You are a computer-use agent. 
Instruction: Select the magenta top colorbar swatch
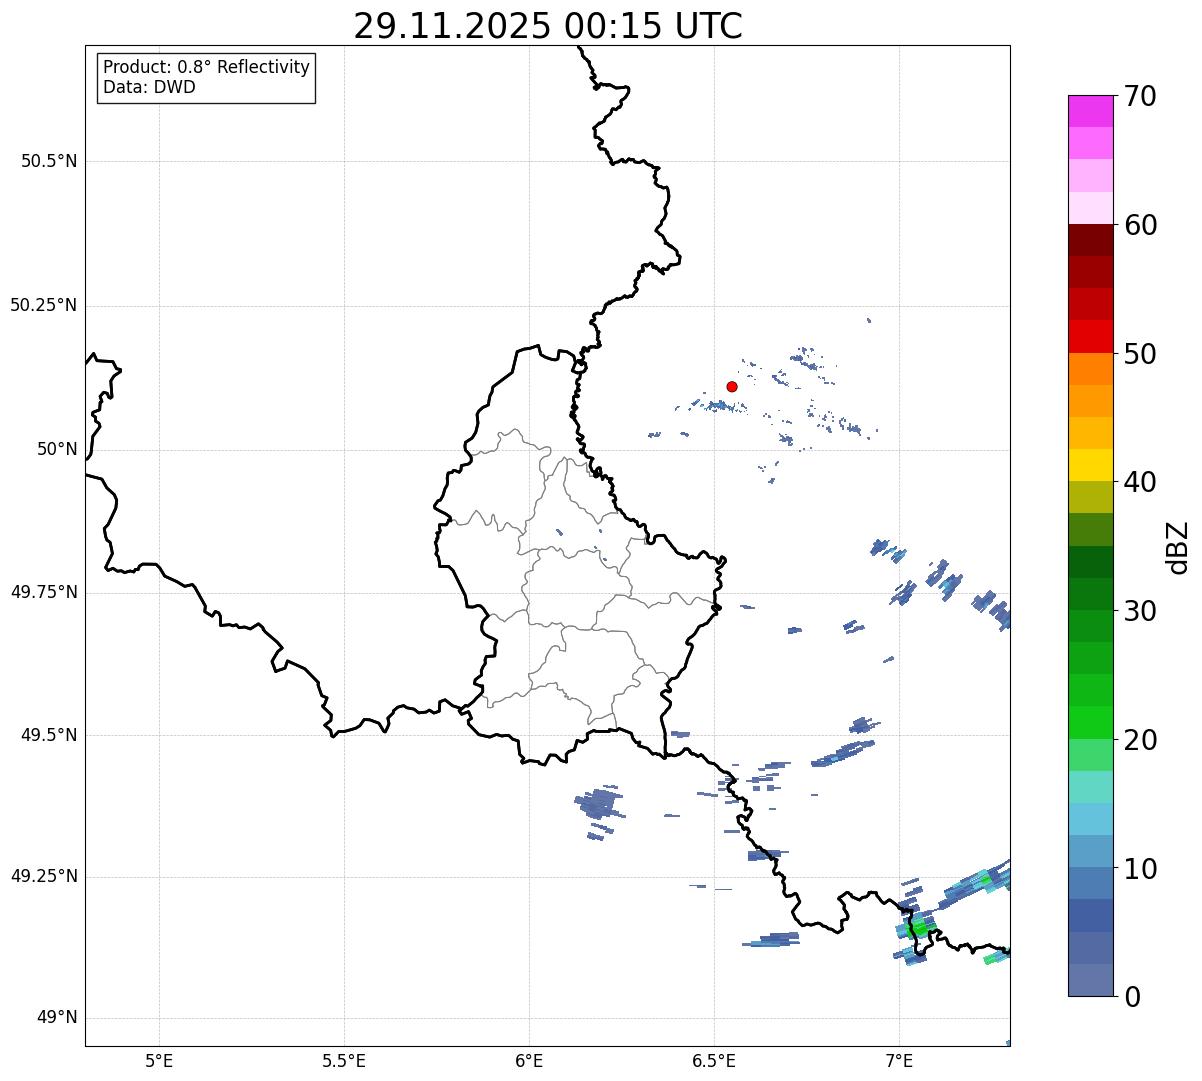click(x=1091, y=111)
